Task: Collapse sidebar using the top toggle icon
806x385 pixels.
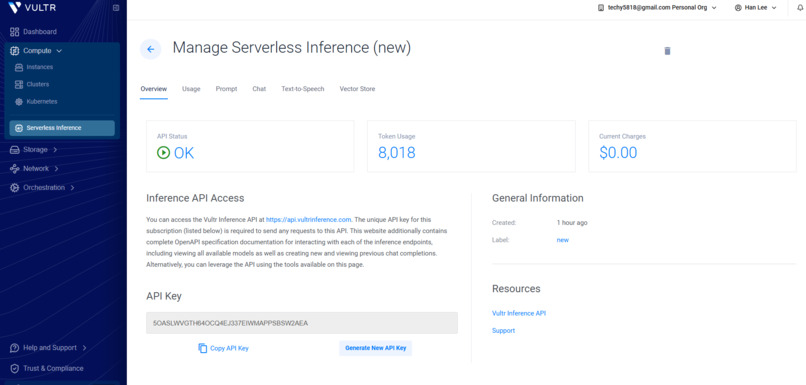Action: (116, 8)
